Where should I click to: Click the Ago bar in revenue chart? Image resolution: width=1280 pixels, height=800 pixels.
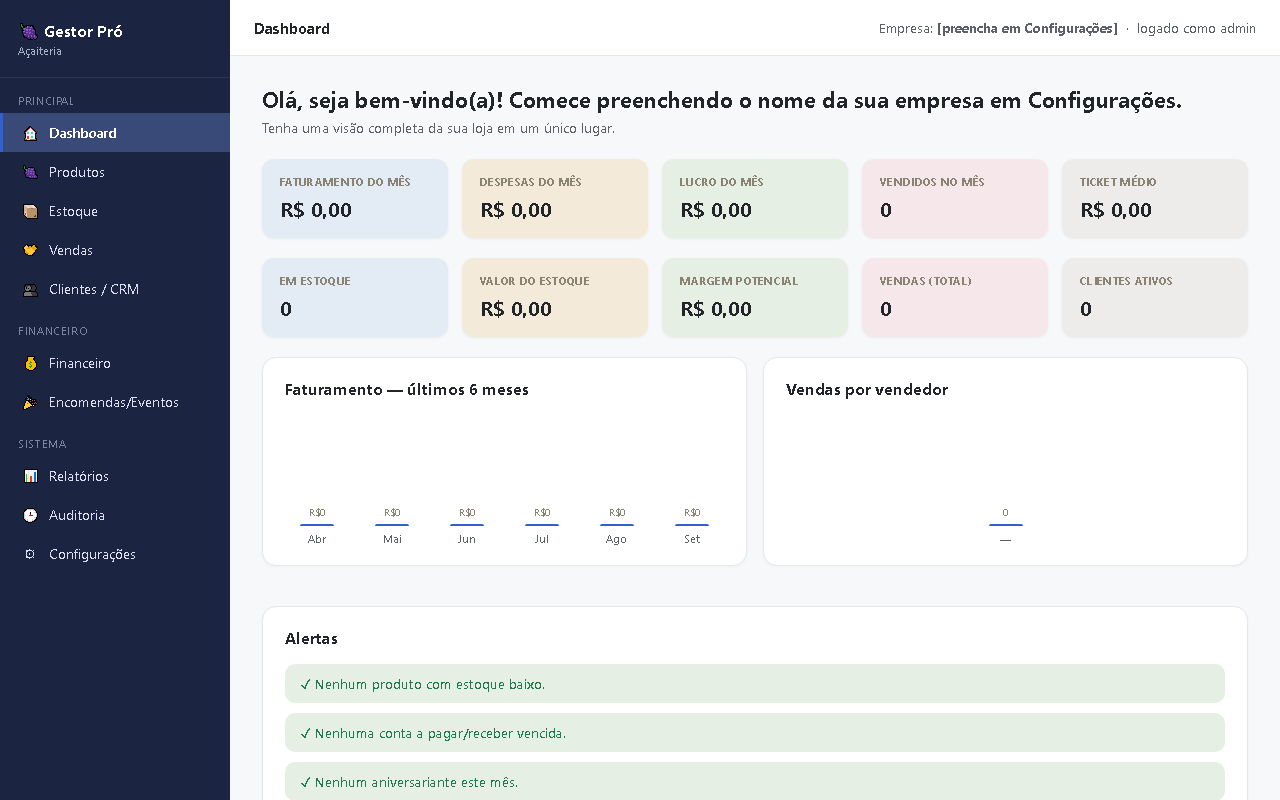coord(617,525)
